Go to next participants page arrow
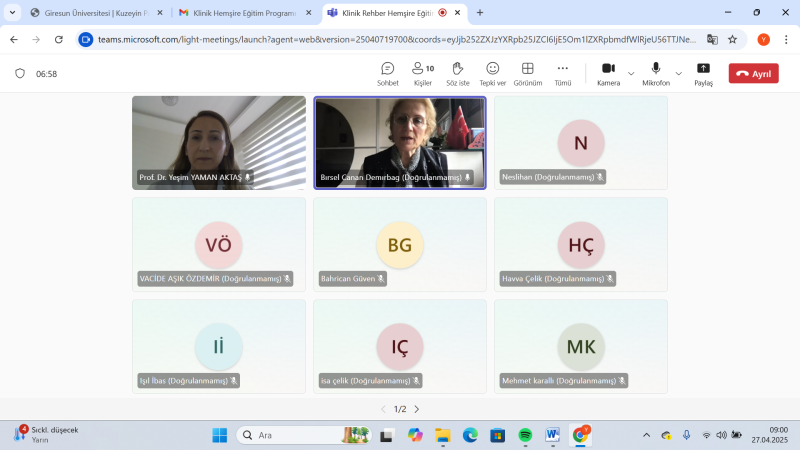 click(x=417, y=409)
